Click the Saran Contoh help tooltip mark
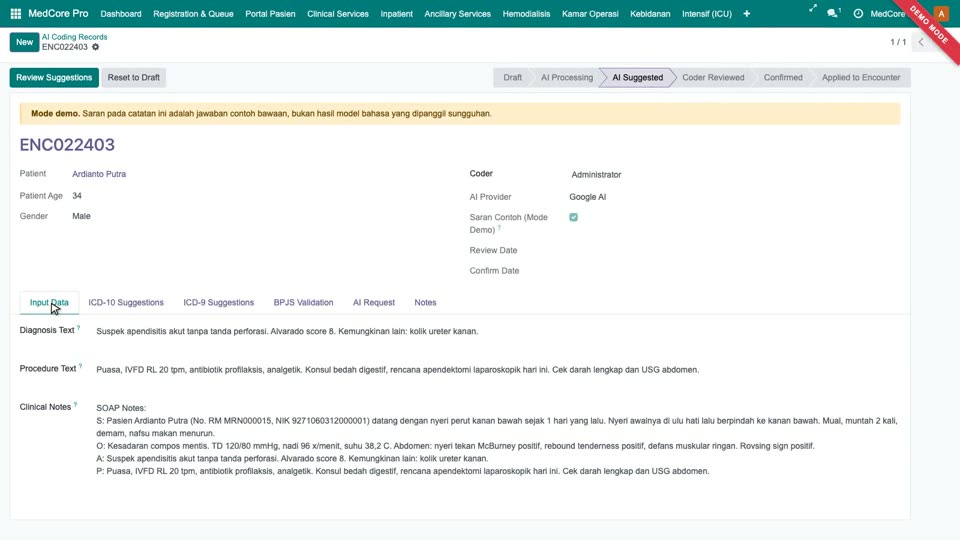 [499, 228]
